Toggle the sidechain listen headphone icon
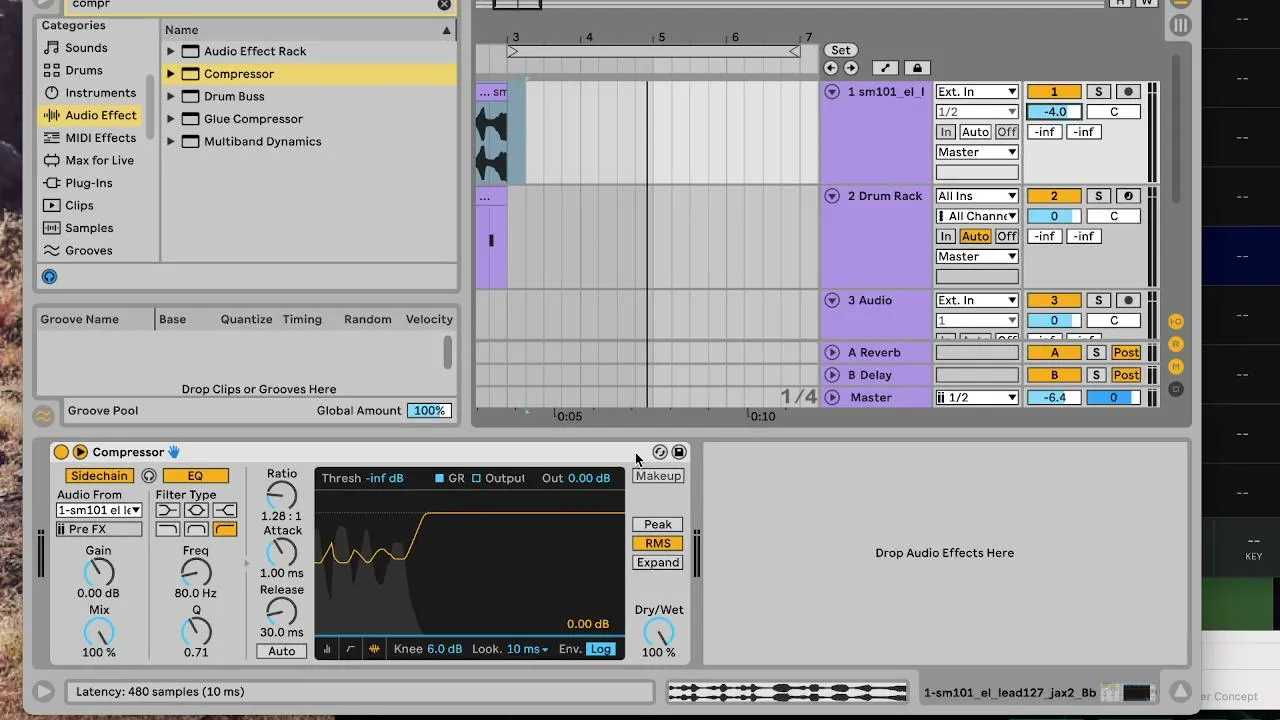1280x720 pixels. point(149,476)
